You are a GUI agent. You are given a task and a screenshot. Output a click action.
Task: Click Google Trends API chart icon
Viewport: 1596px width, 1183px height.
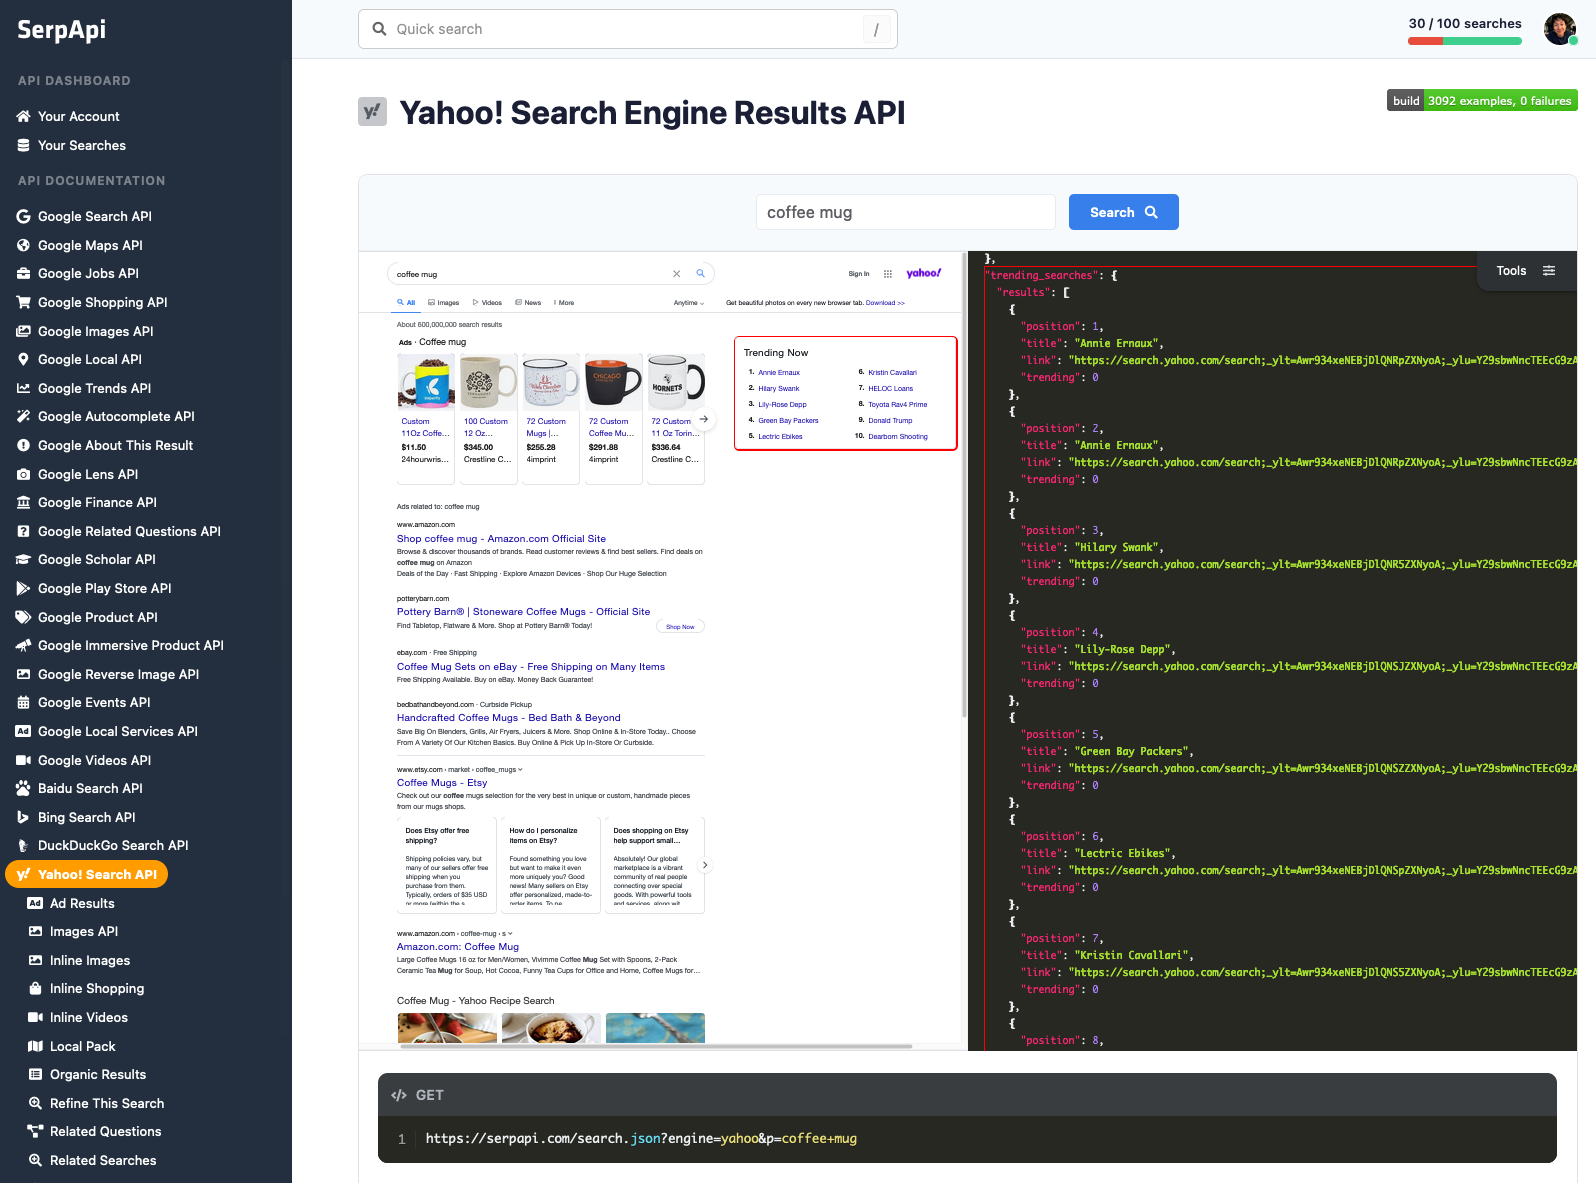23,388
